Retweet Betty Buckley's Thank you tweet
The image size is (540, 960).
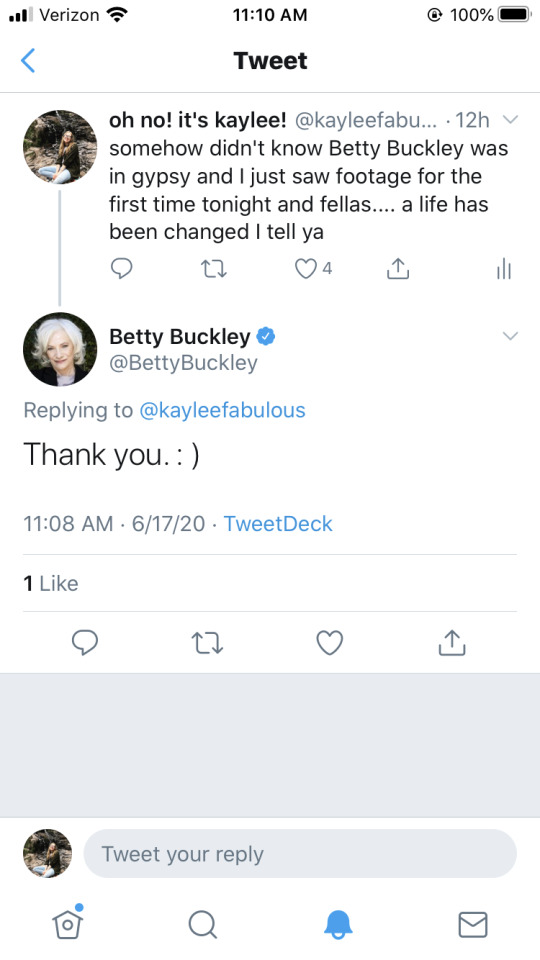click(x=207, y=643)
